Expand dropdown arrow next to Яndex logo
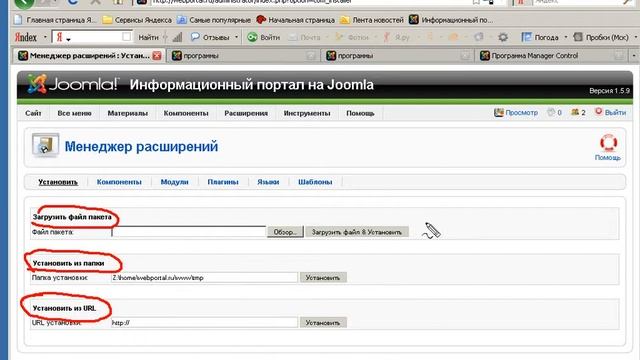 (45, 37)
